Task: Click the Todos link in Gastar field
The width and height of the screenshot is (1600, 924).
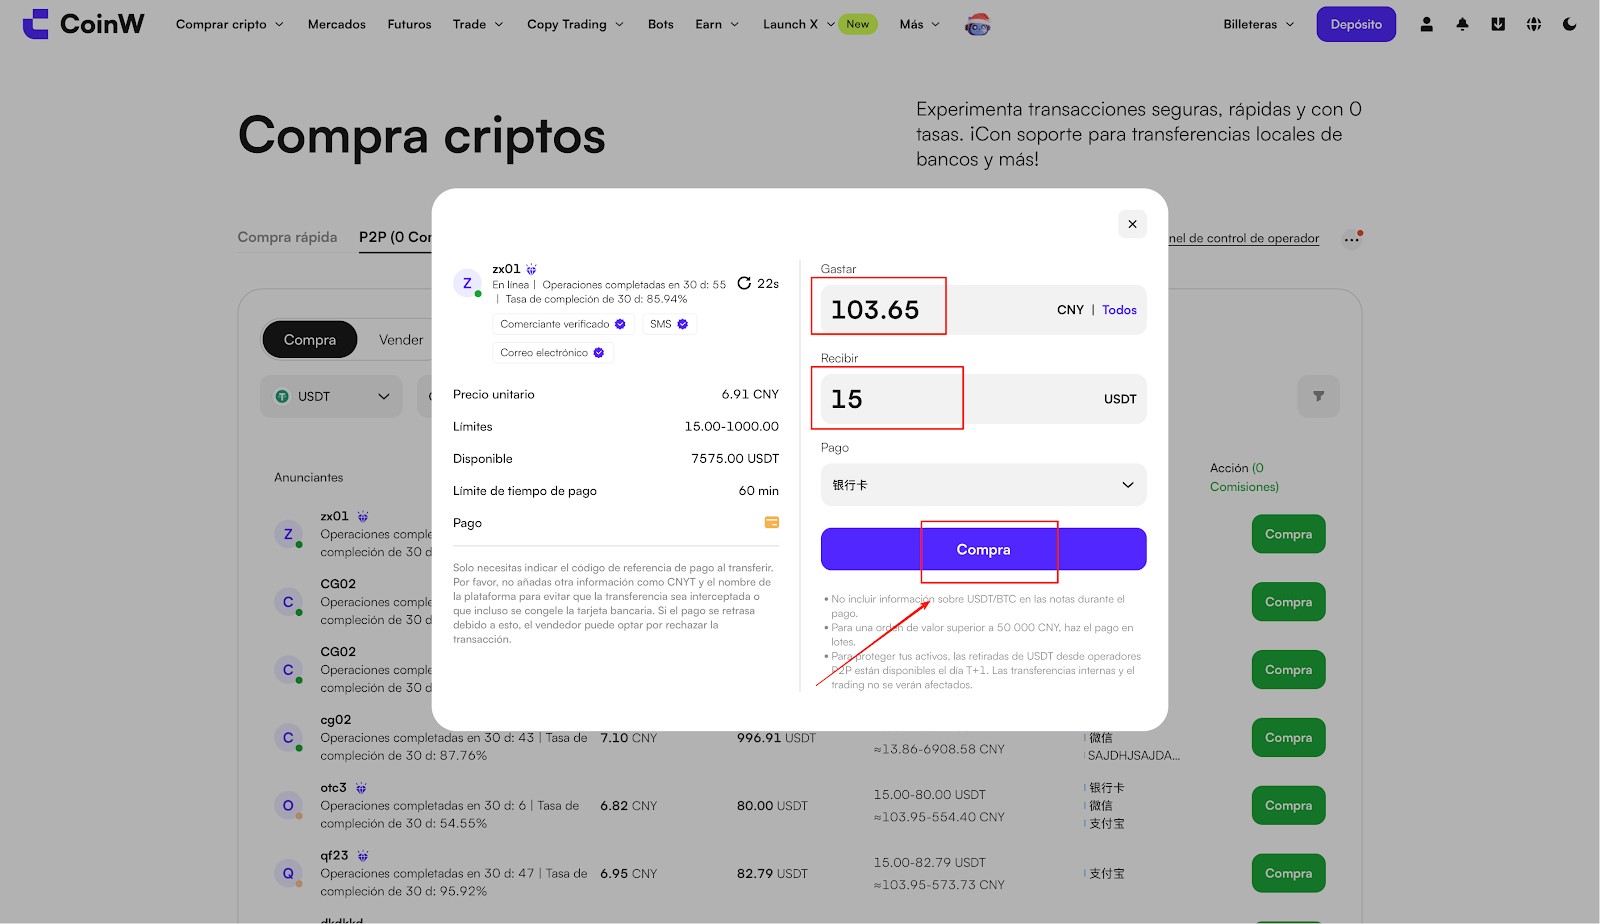Action: pyautogui.click(x=1119, y=310)
